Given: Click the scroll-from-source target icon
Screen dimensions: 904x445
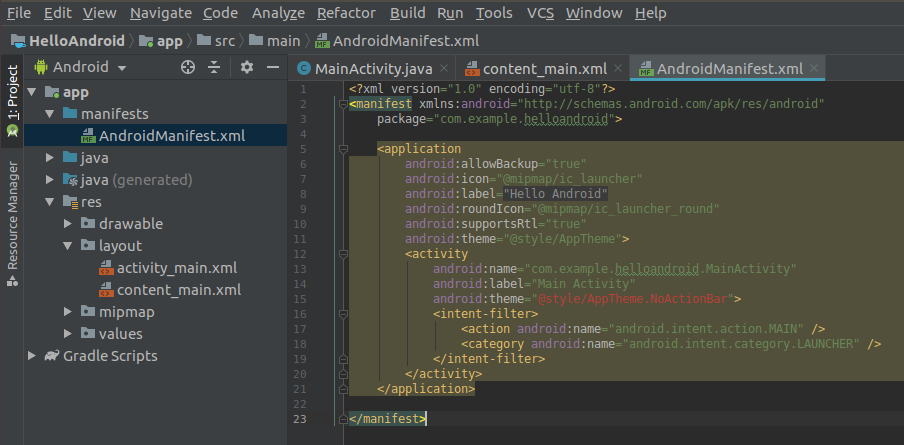Looking at the screenshot, I should pyautogui.click(x=188, y=67).
